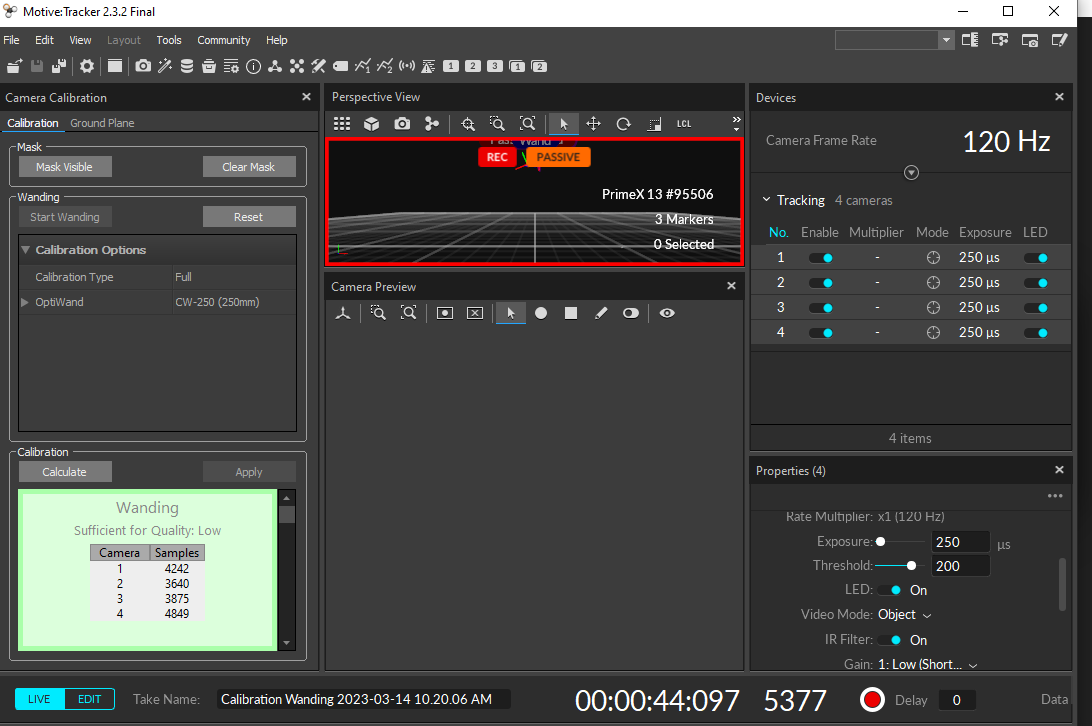Image resolution: width=1092 pixels, height=726 pixels.
Task: Click the Calculate calibration button
Action: 64,472
